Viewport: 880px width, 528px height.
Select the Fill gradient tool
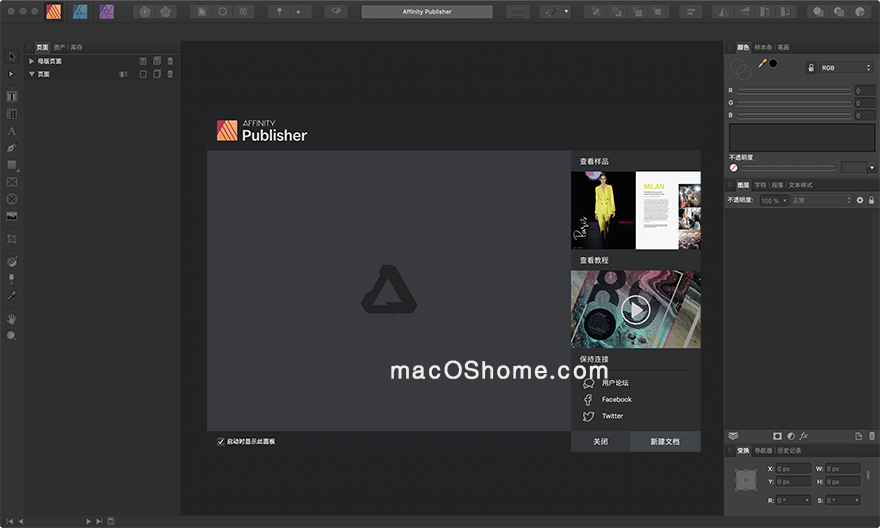tap(12, 262)
